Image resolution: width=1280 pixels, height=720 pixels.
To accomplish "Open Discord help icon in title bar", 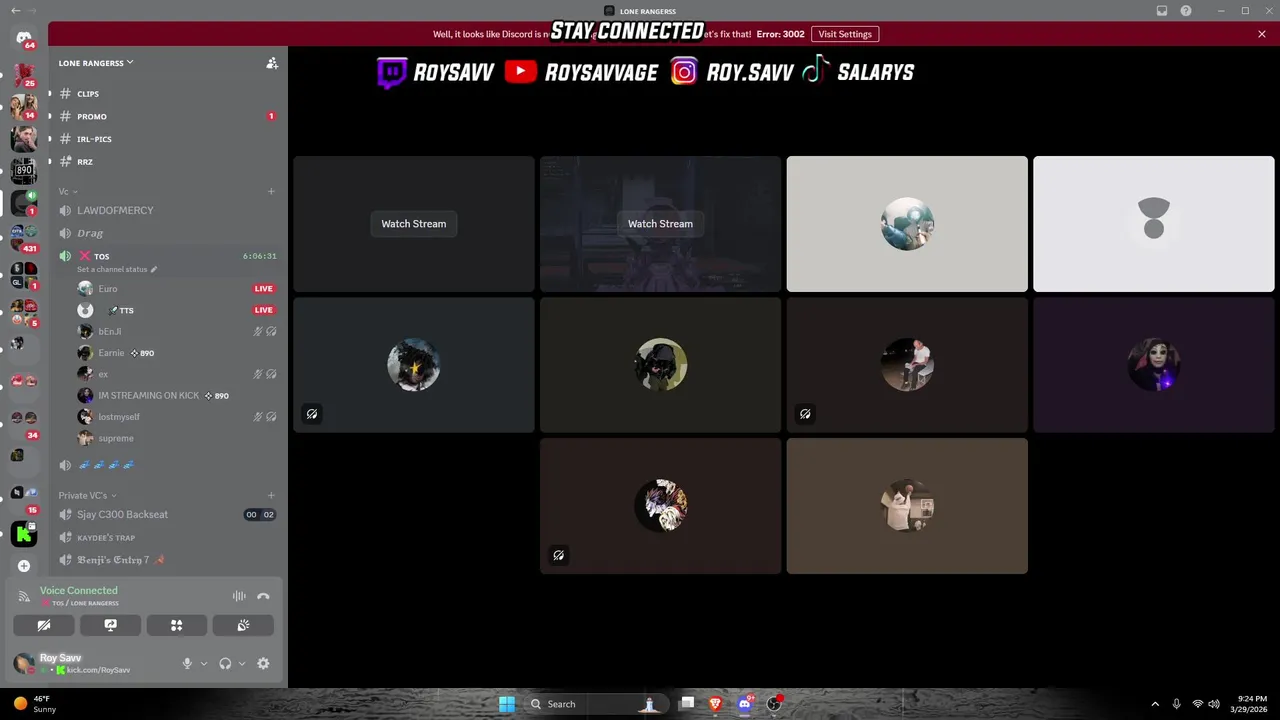I will point(1186,11).
